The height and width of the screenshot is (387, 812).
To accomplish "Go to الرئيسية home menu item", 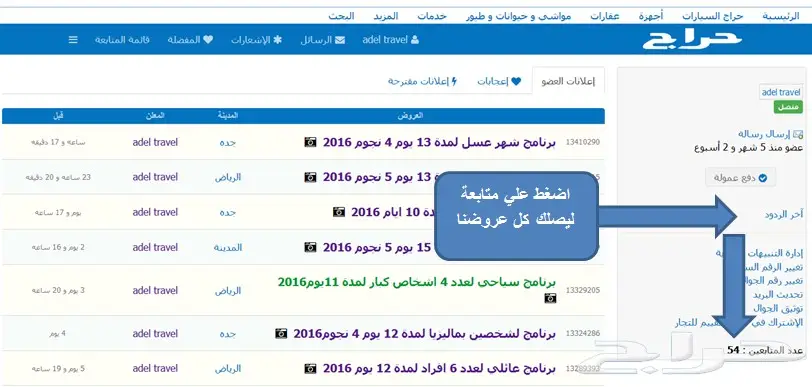I will [x=780, y=16].
